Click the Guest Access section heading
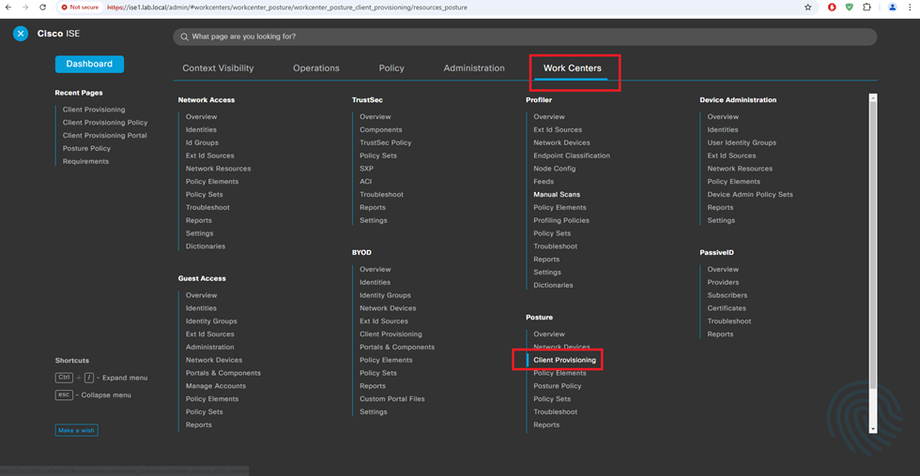The height and width of the screenshot is (476, 920). pos(202,278)
